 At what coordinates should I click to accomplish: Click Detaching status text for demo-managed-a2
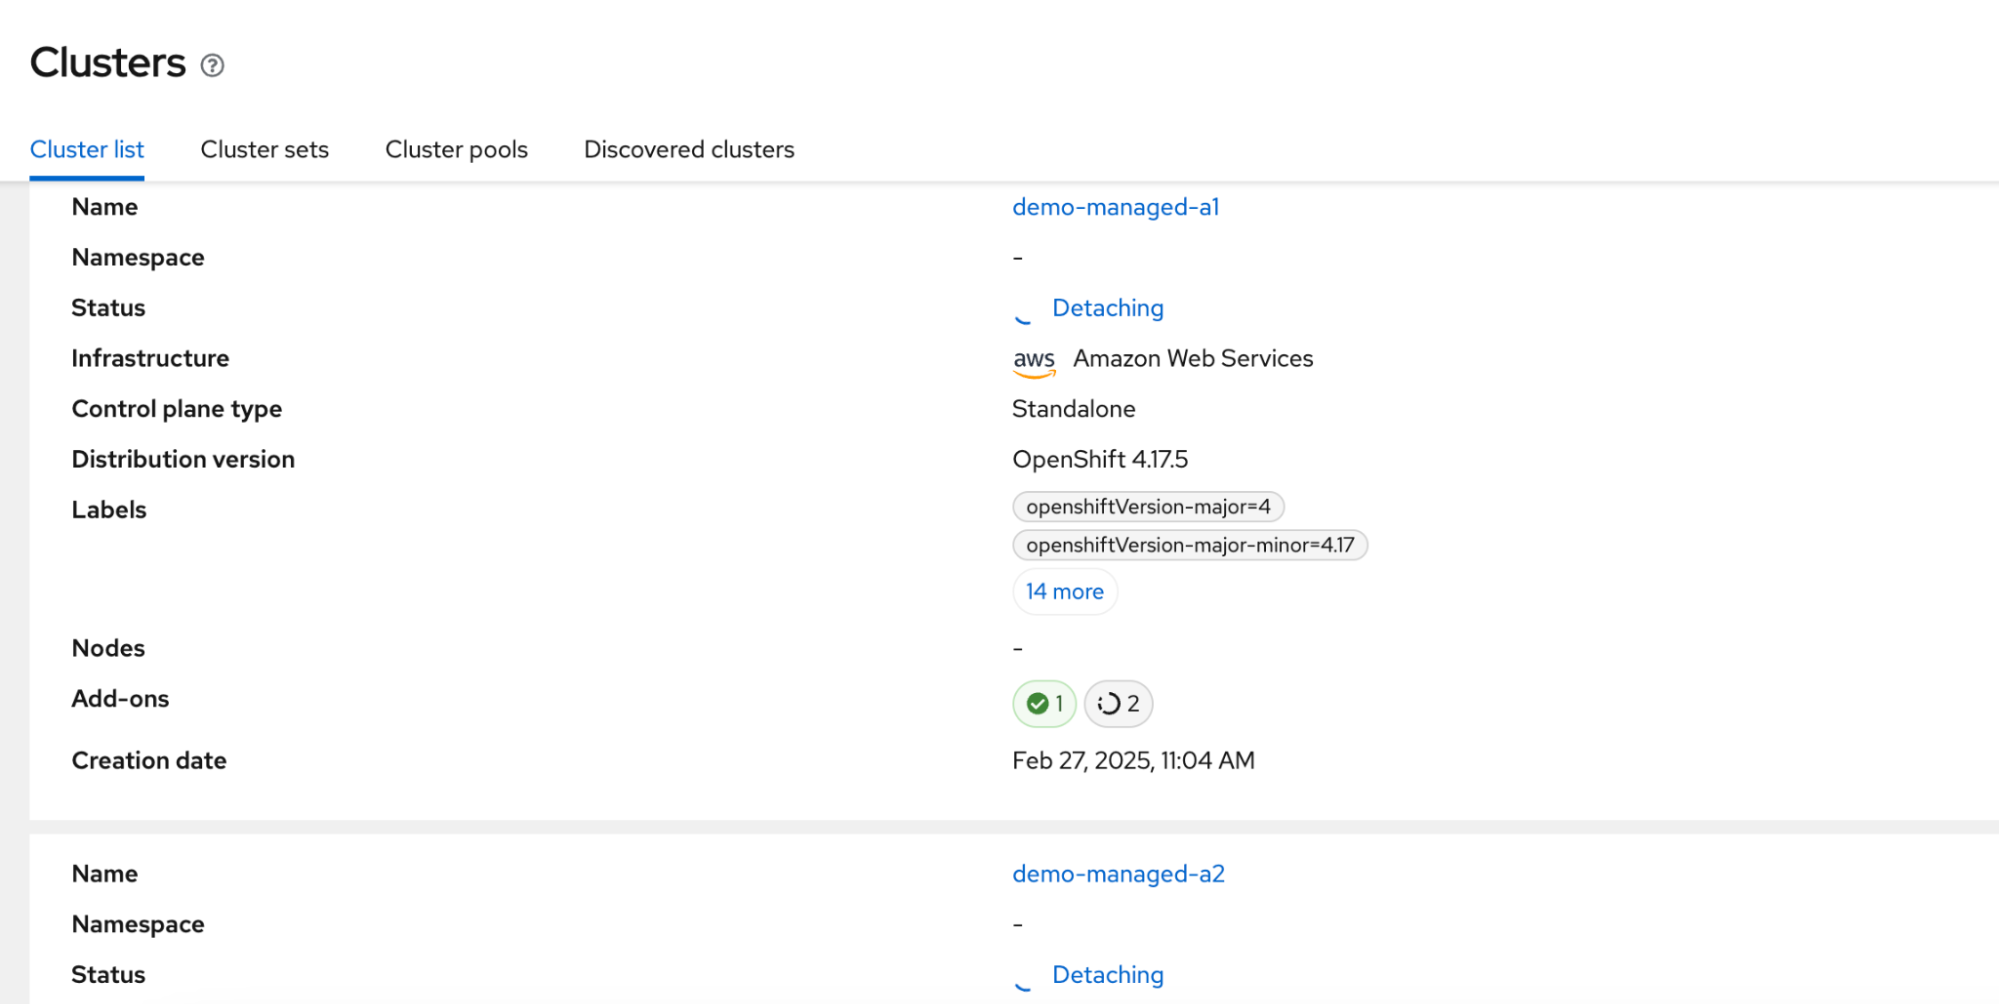click(x=1107, y=975)
